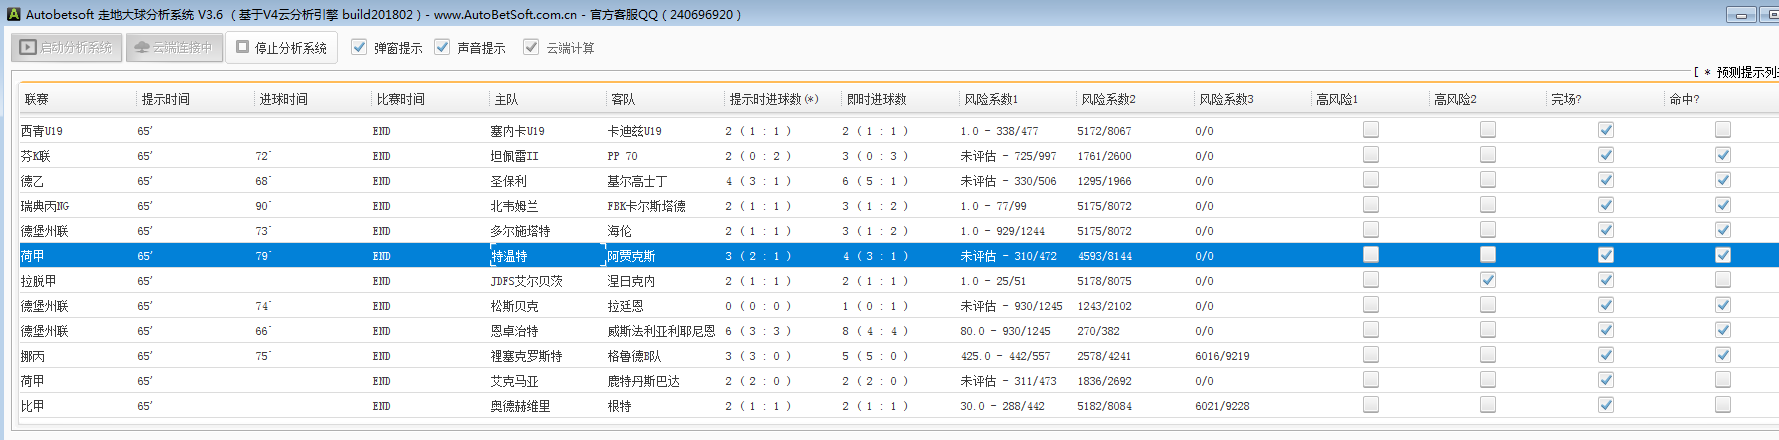Click the Autobetsoft app icon in title bar
Image resolution: width=1779 pixels, height=440 pixels.
click(13, 14)
